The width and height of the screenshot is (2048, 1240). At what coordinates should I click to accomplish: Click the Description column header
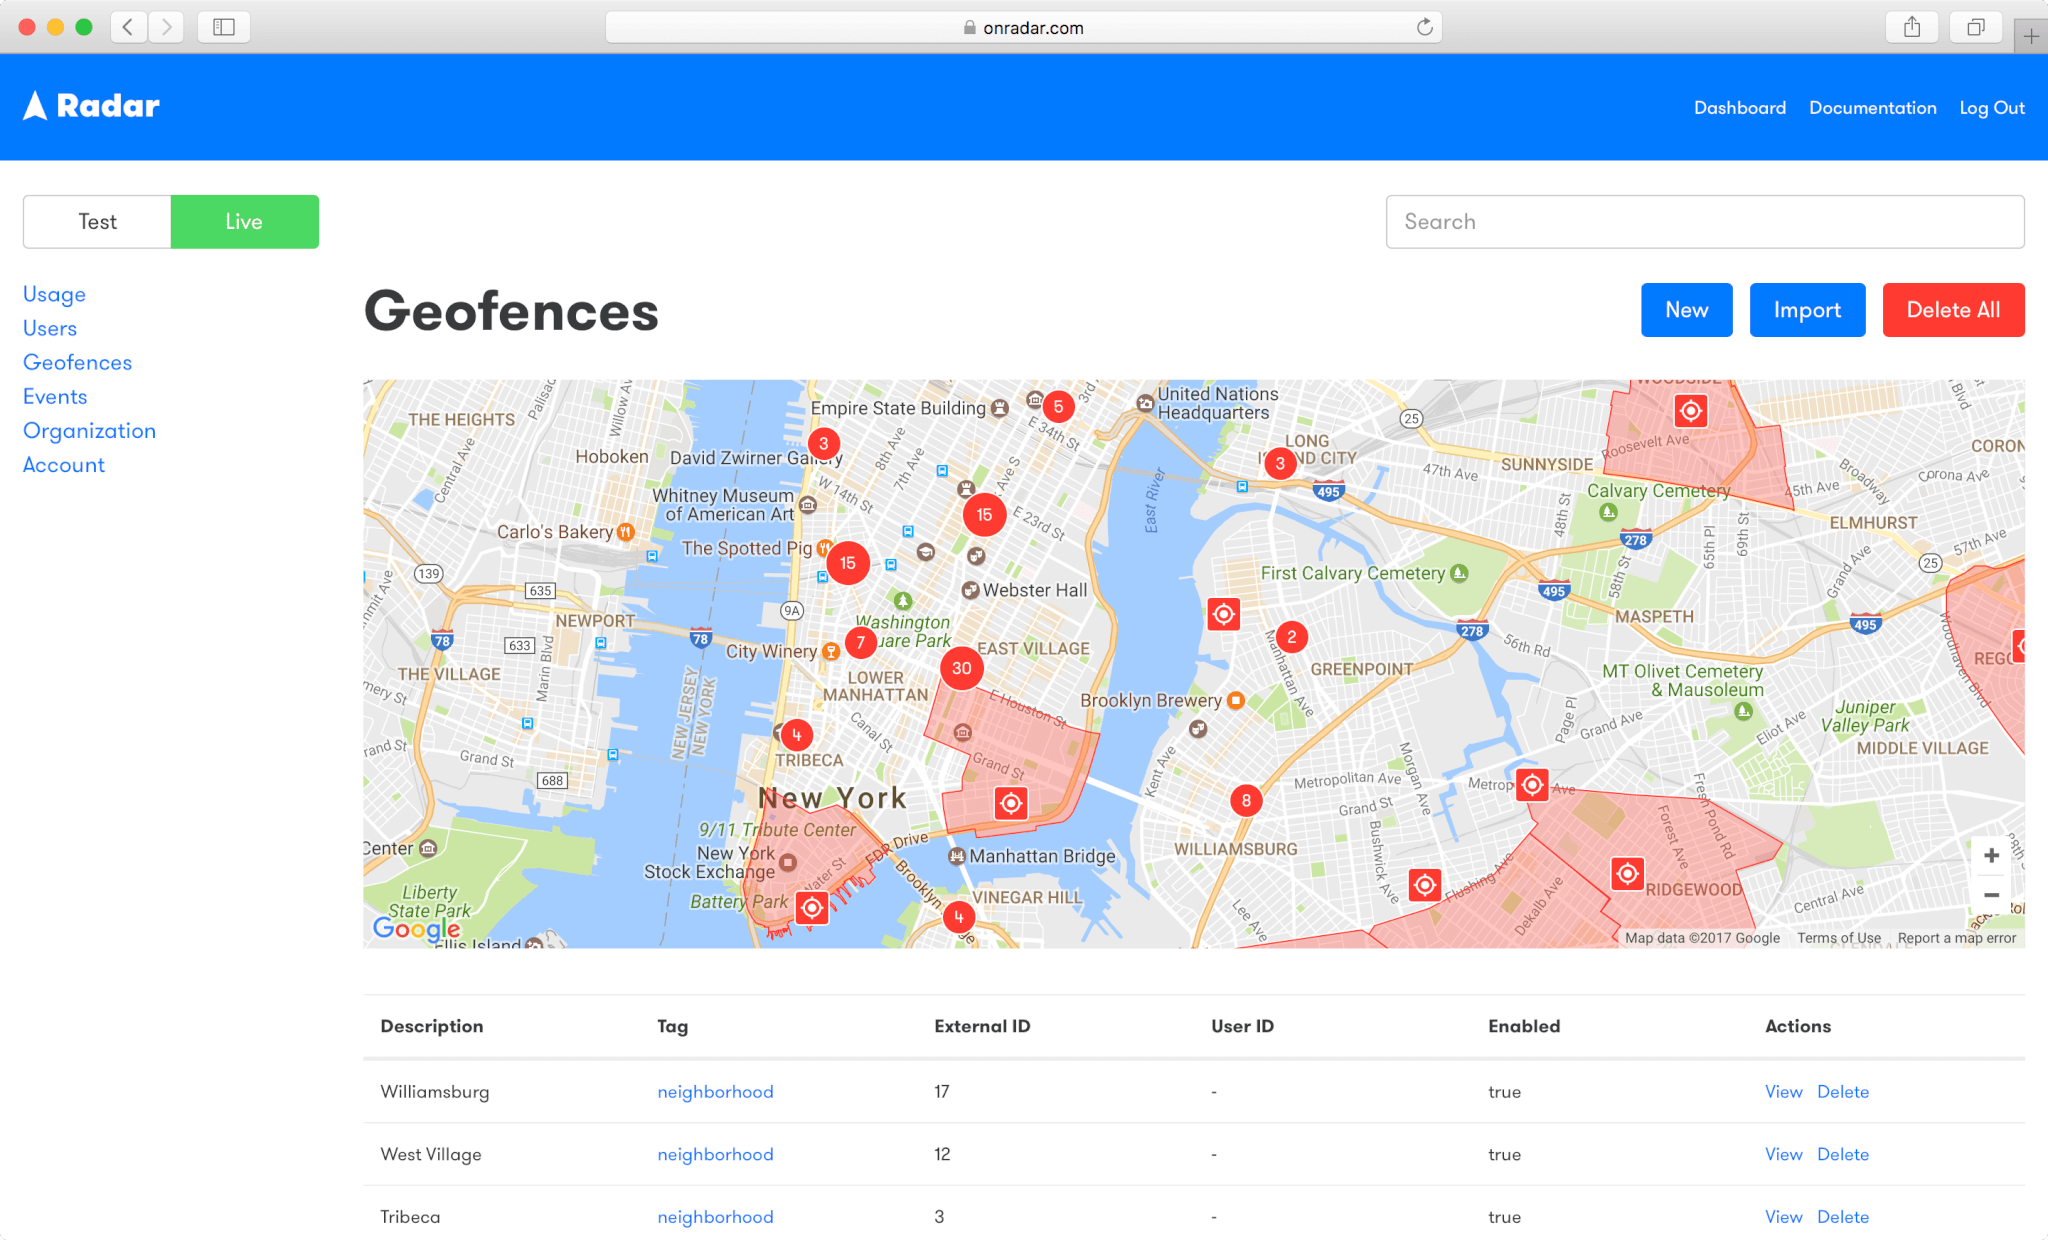[x=431, y=1026]
